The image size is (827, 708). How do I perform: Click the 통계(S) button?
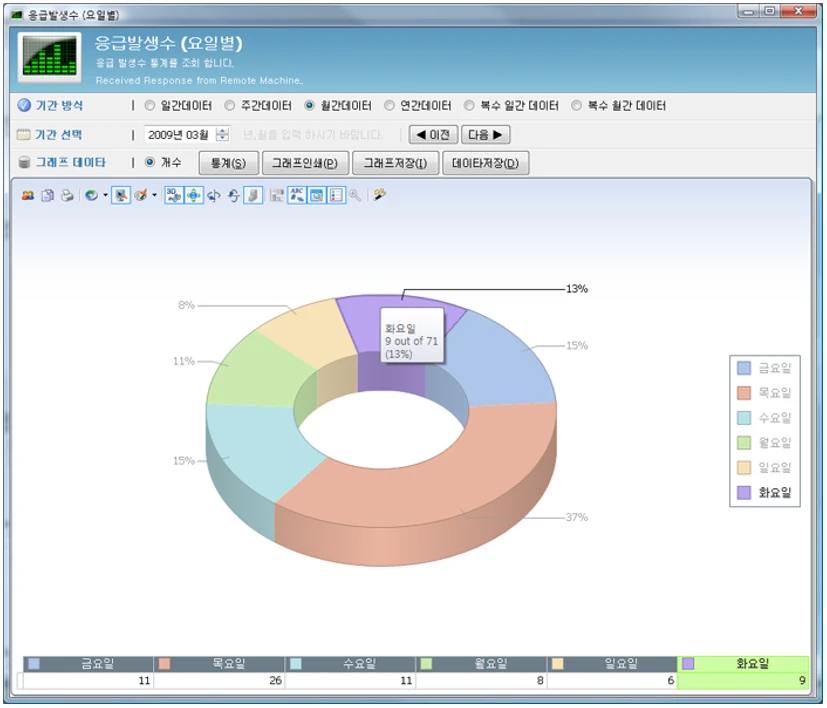point(229,163)
